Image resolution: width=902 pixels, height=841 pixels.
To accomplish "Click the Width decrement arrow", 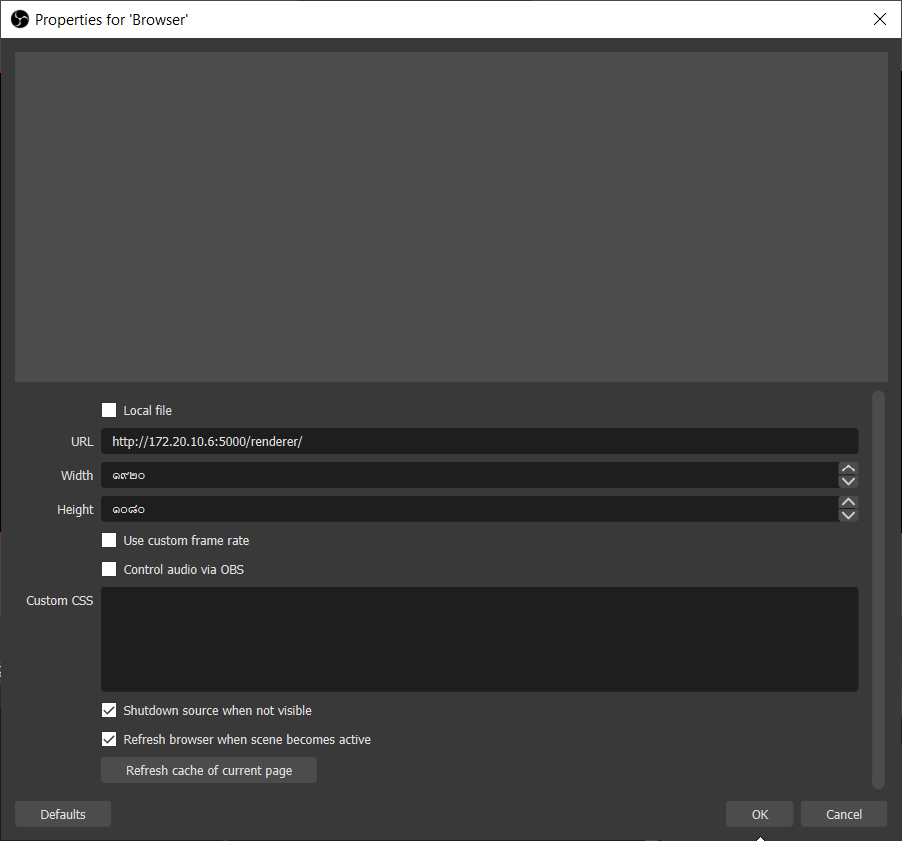I will [848, 482].
